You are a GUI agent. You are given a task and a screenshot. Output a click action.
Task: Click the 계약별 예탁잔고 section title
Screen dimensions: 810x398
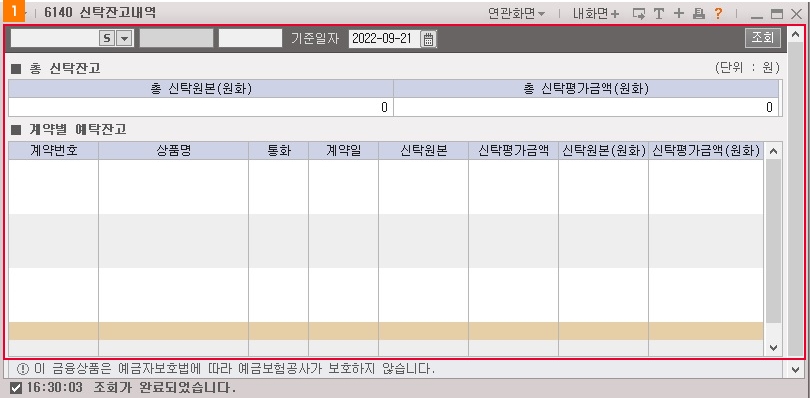coord(78,129)
